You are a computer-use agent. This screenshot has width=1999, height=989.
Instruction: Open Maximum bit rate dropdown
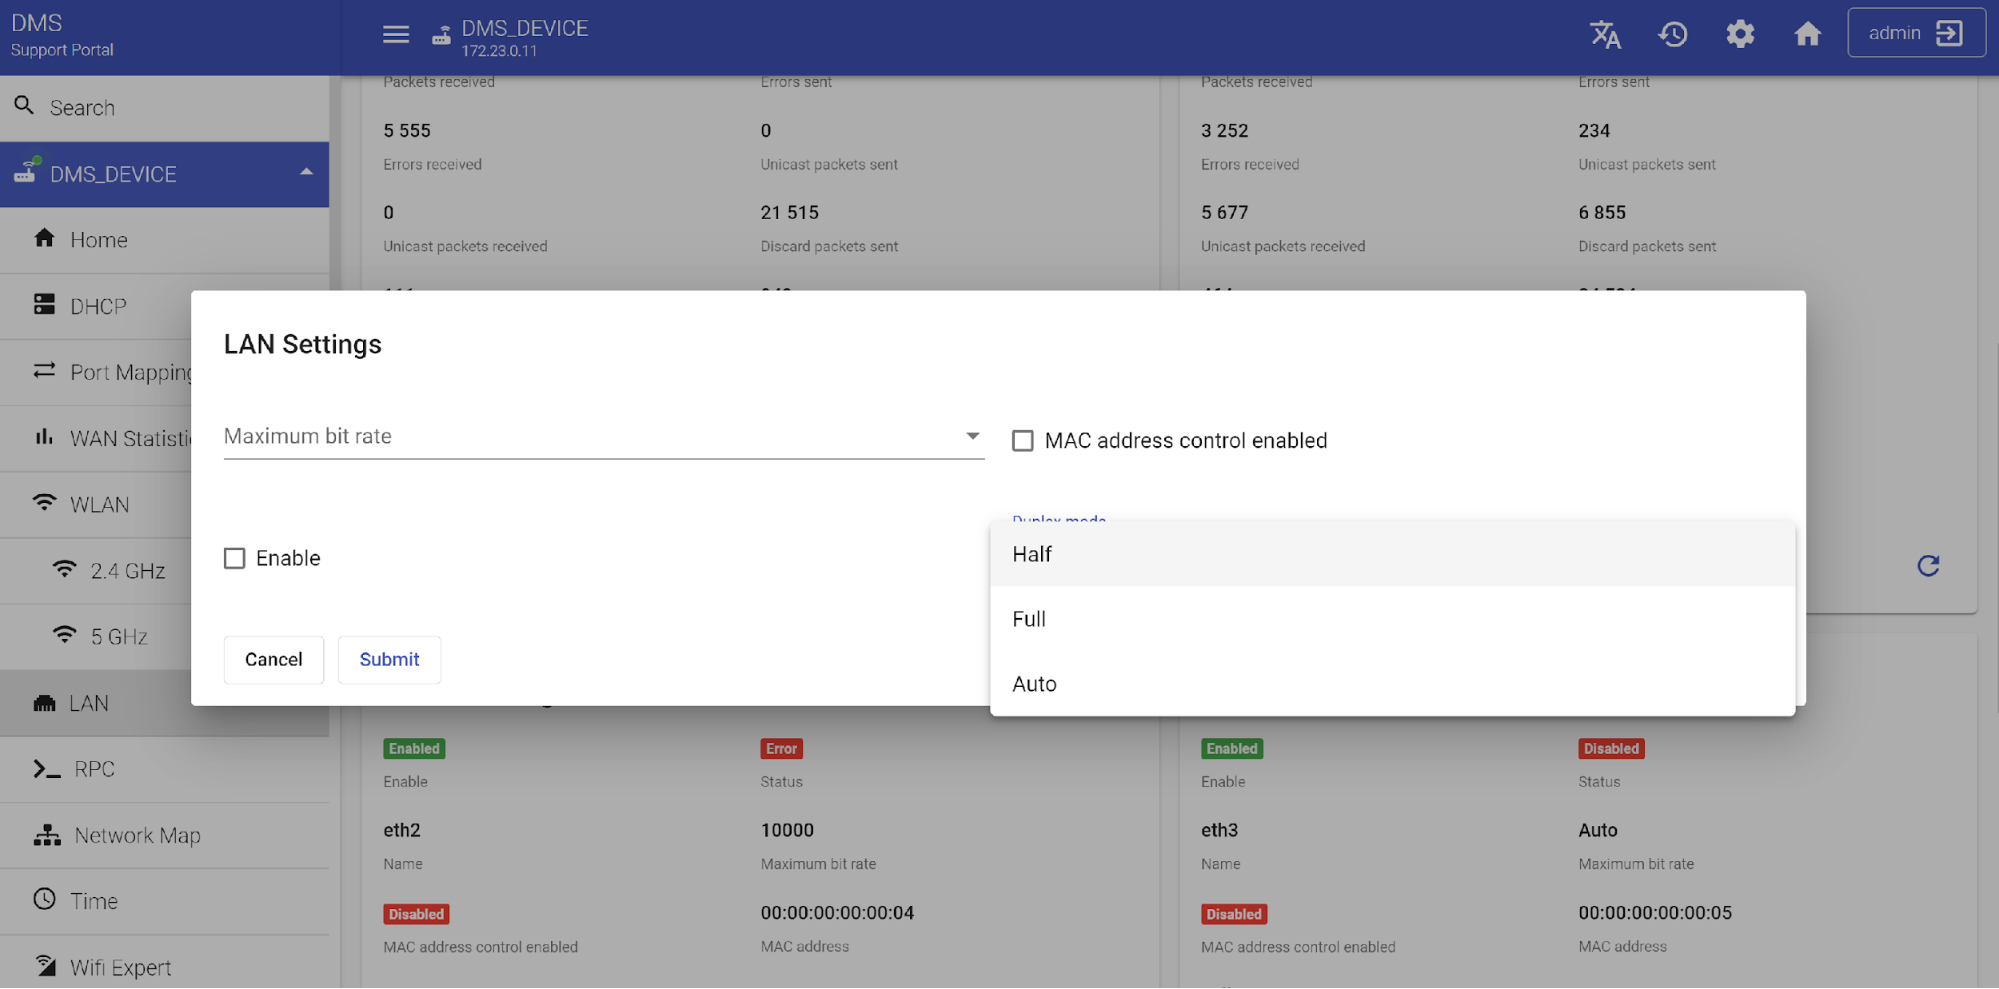point(603,437)
